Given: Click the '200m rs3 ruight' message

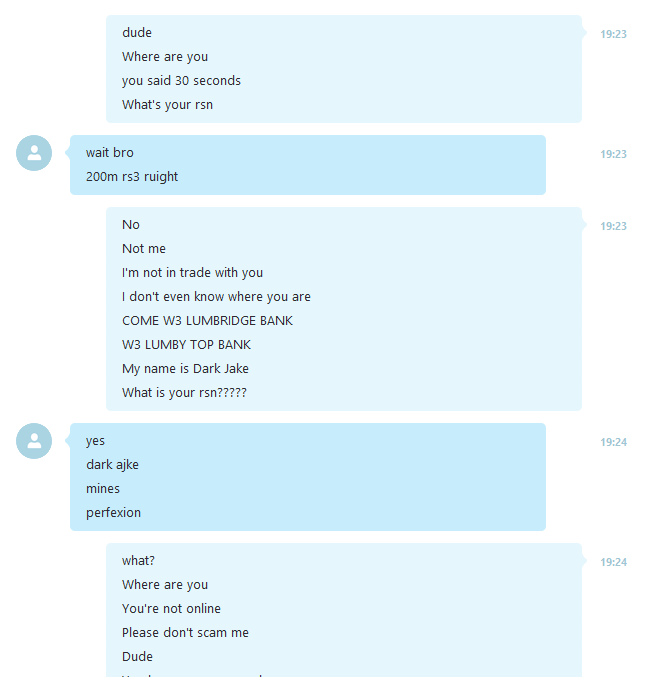Looking at the screenshot, I should tap(132, 177).
